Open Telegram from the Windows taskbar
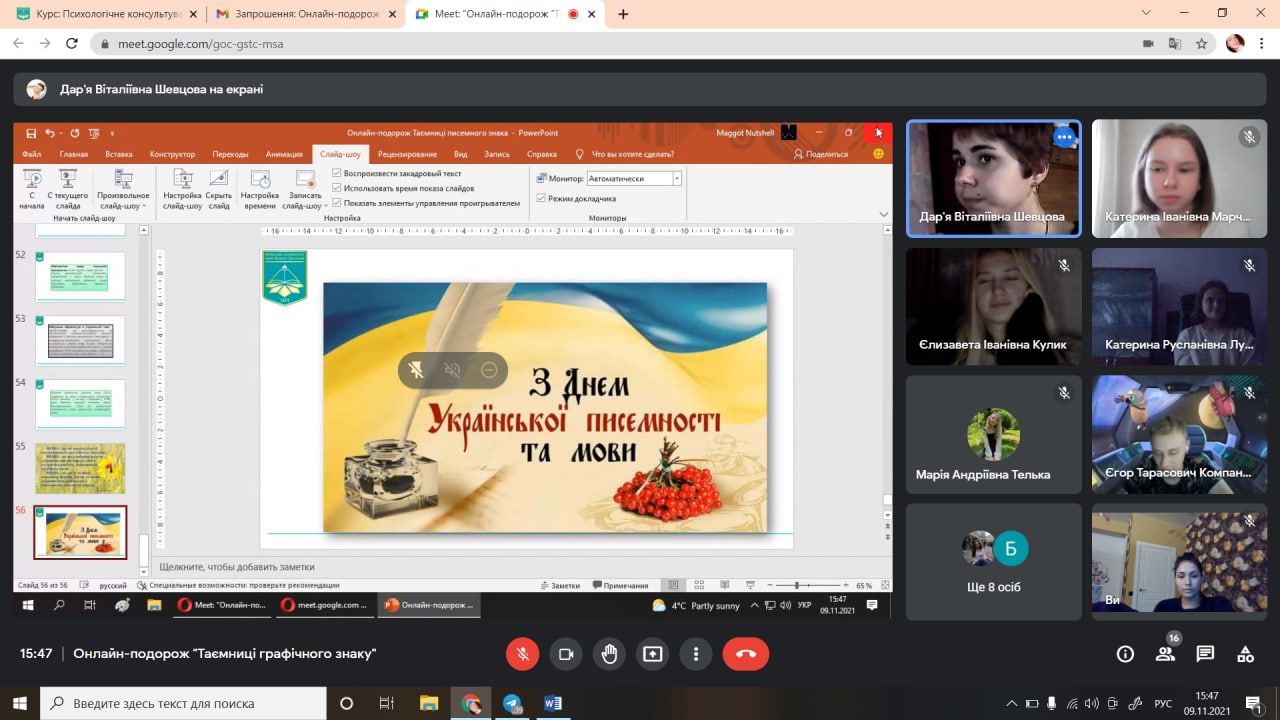1280x720 pixels. [x=512, y=703]
